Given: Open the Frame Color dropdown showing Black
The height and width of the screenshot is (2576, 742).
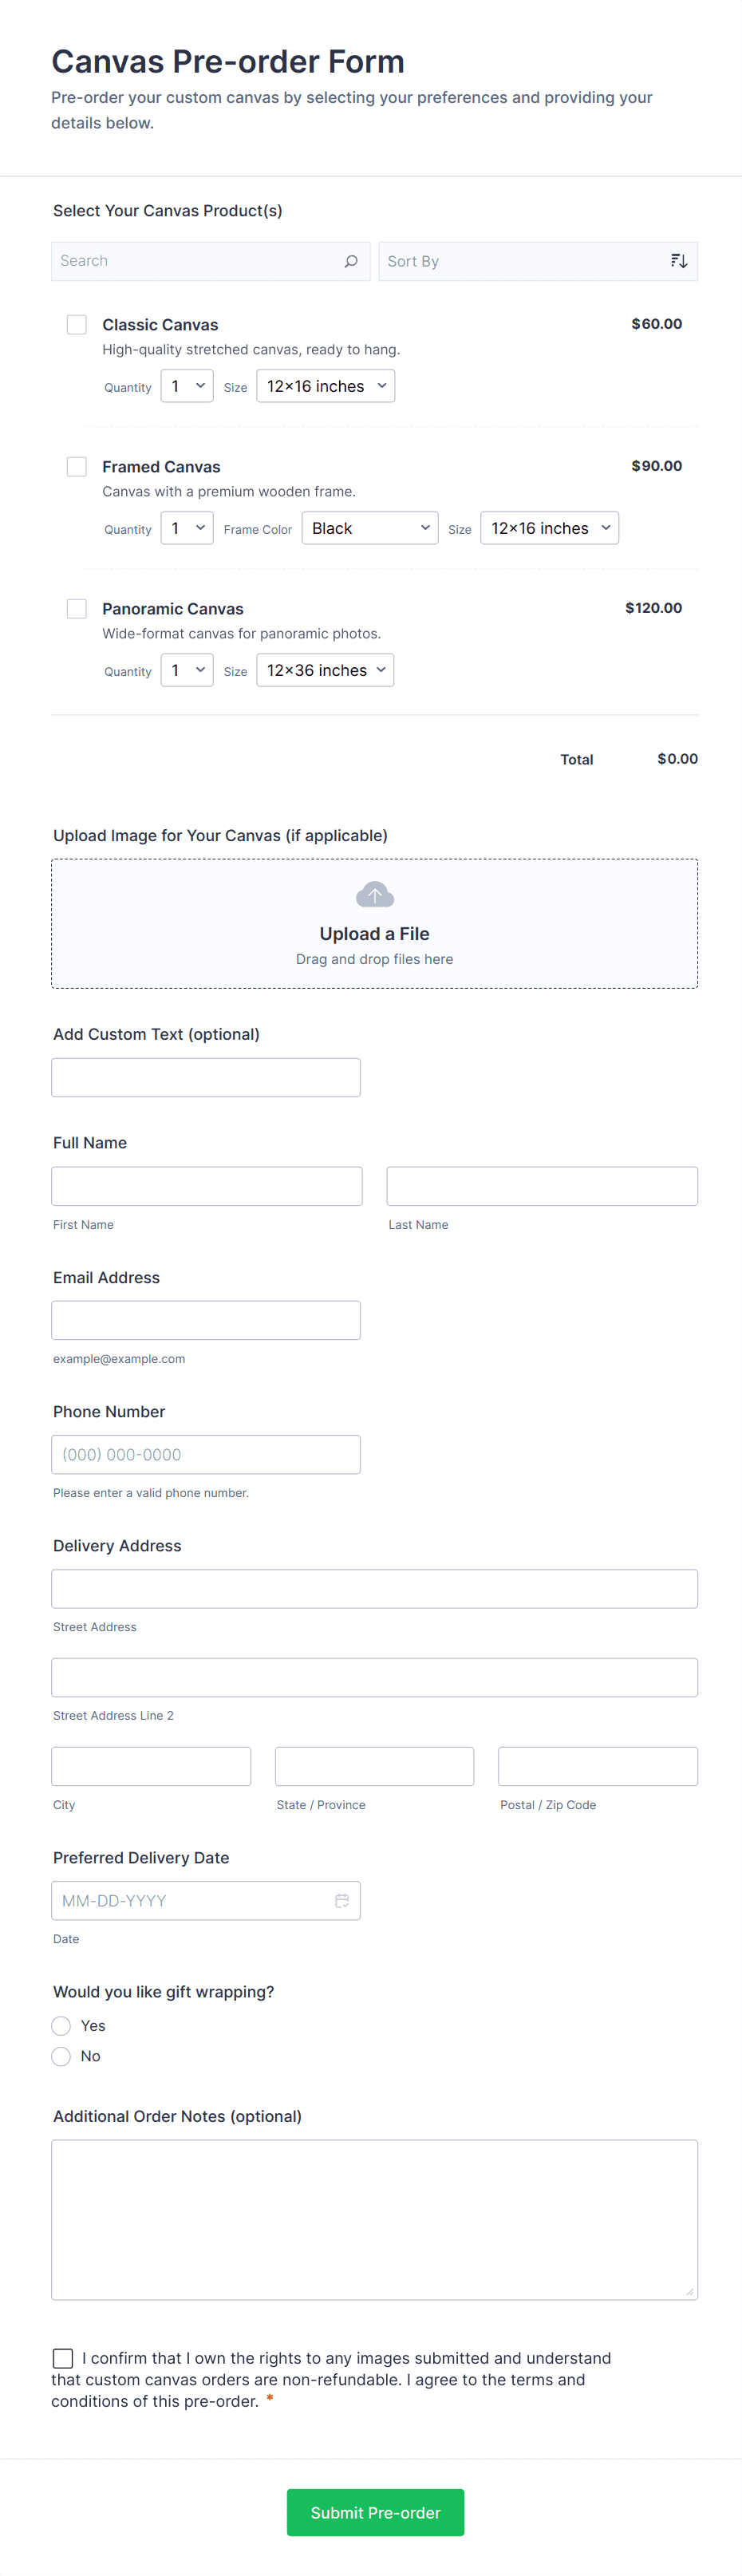Looking at the screenshot, I should point(369,528).
